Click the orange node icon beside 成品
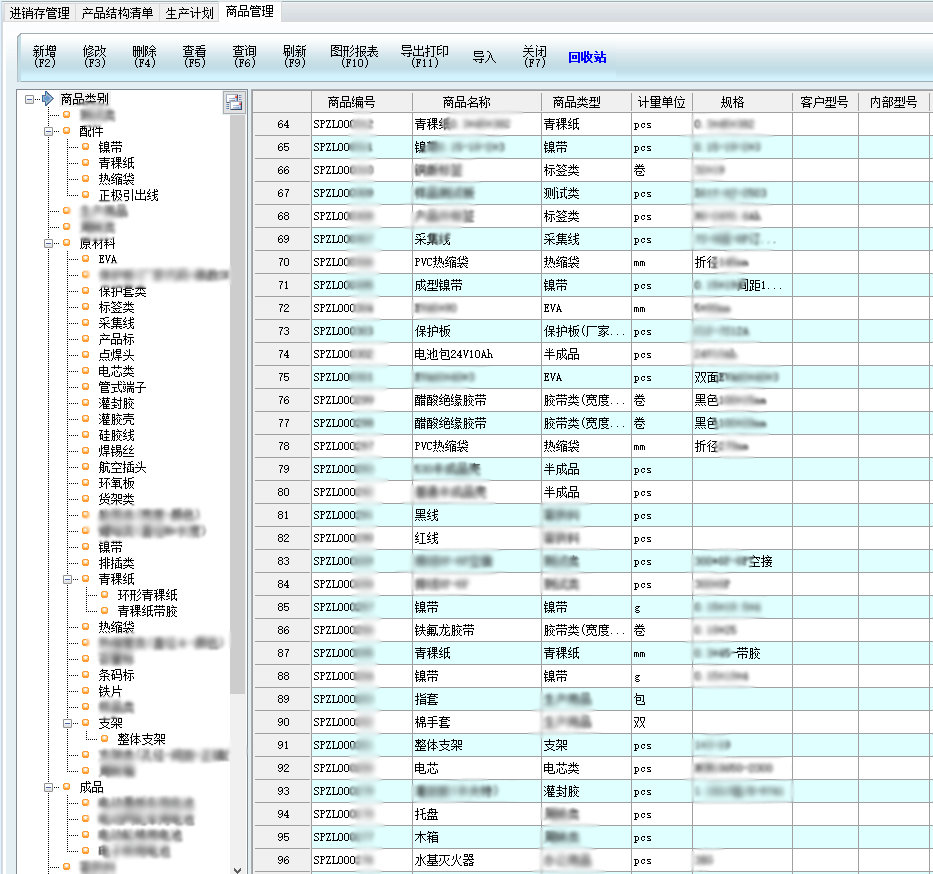The width and height of the screenshot is (933, 874). [x=67, y=787]
